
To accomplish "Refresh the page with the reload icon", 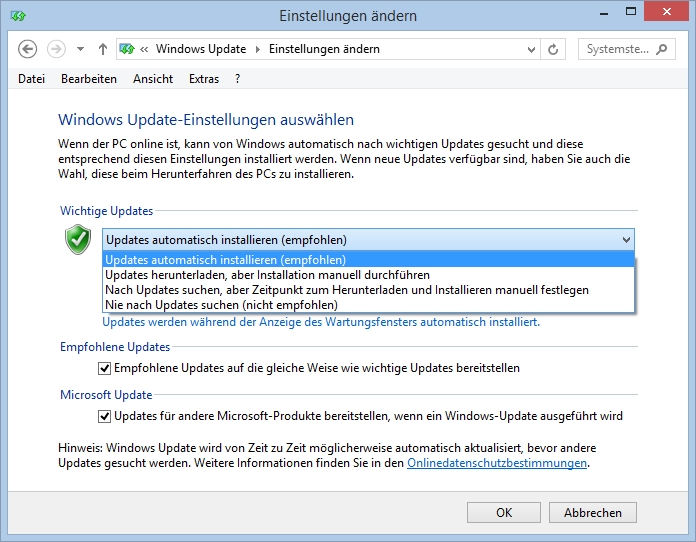I will 553,49.
